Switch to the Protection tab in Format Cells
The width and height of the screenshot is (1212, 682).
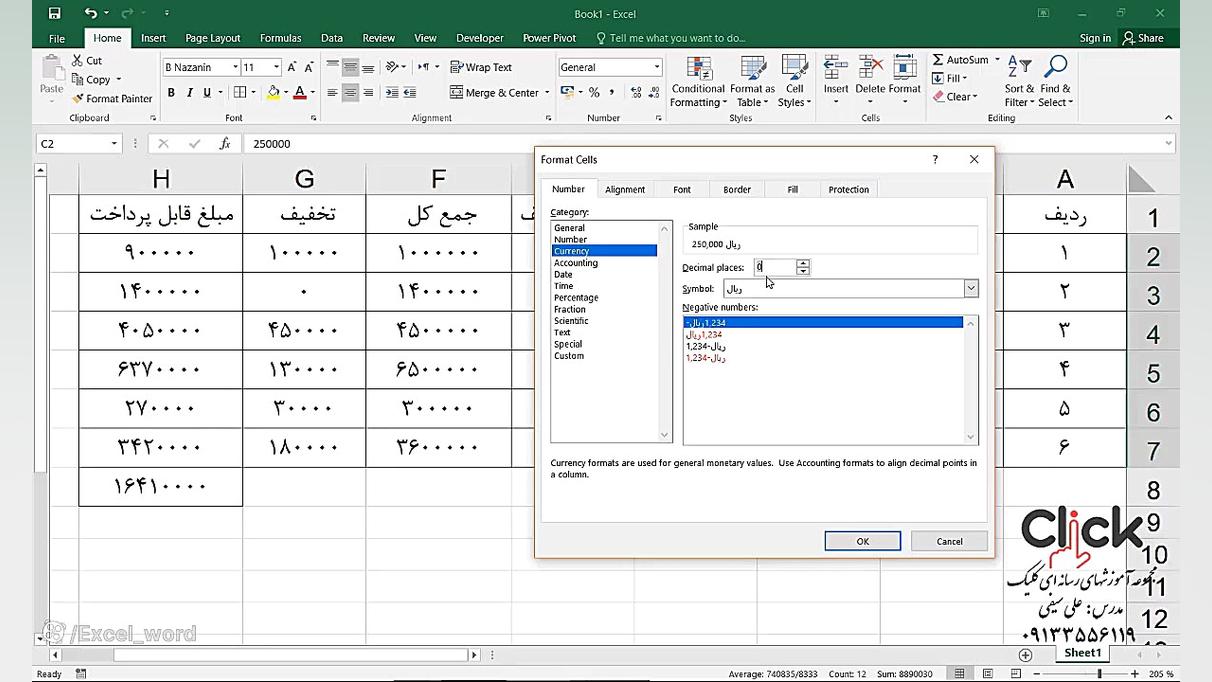click(848, 189)
